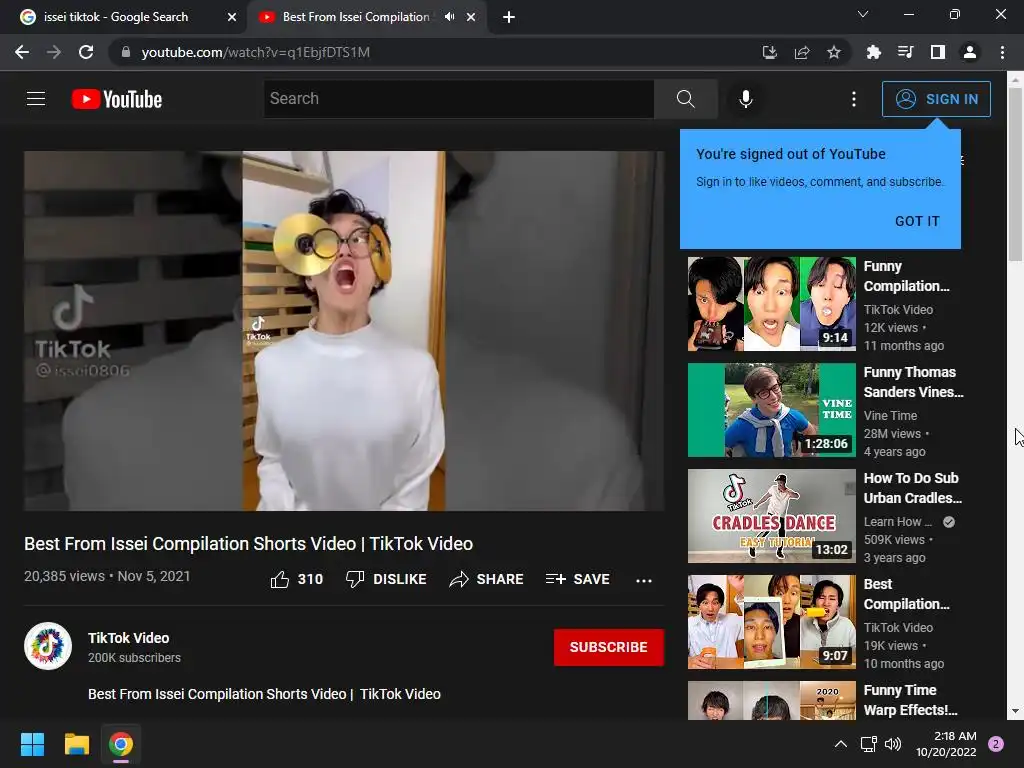Click the address bar URL
The width and height of the screenshot is (1024, 768).
(255, 52)
